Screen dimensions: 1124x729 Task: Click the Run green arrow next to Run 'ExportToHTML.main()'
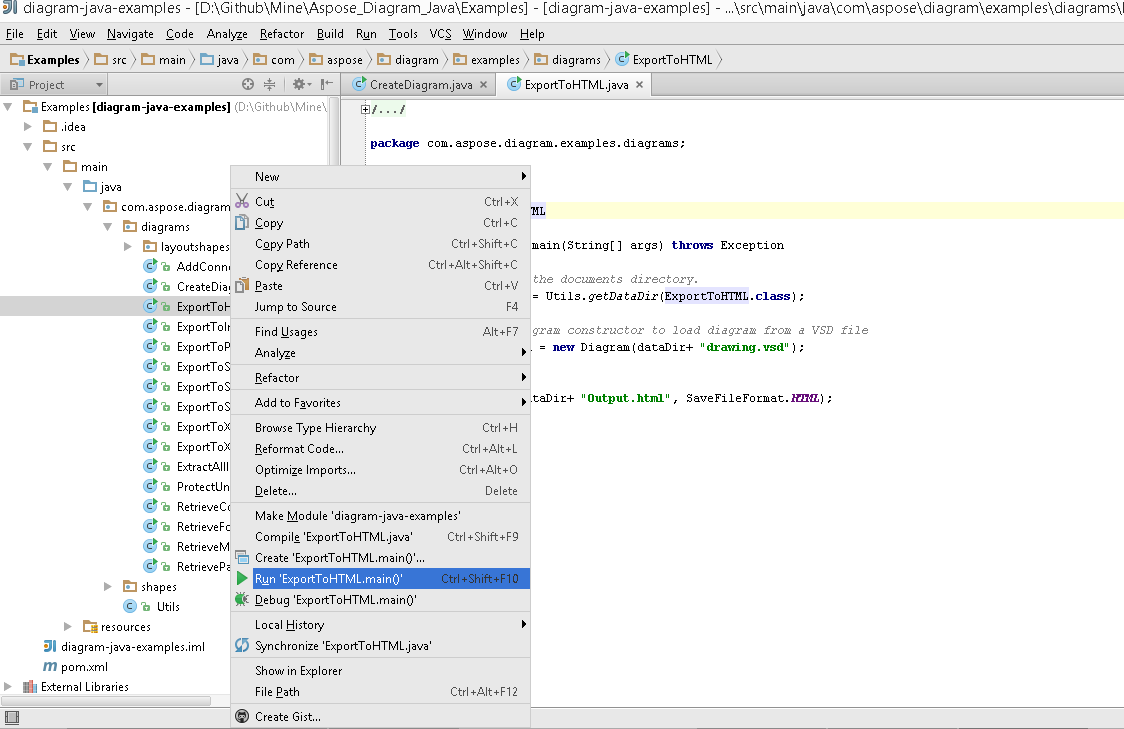(x=240, y=578)
